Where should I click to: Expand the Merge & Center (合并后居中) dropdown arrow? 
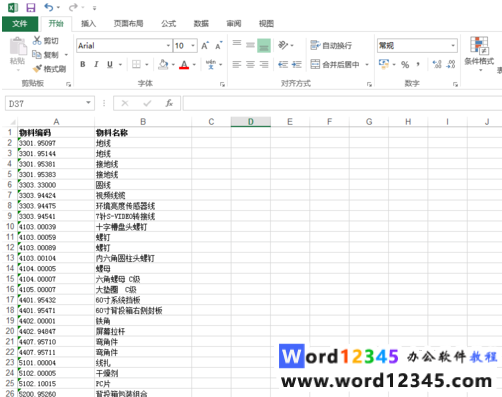pos(367,64)
